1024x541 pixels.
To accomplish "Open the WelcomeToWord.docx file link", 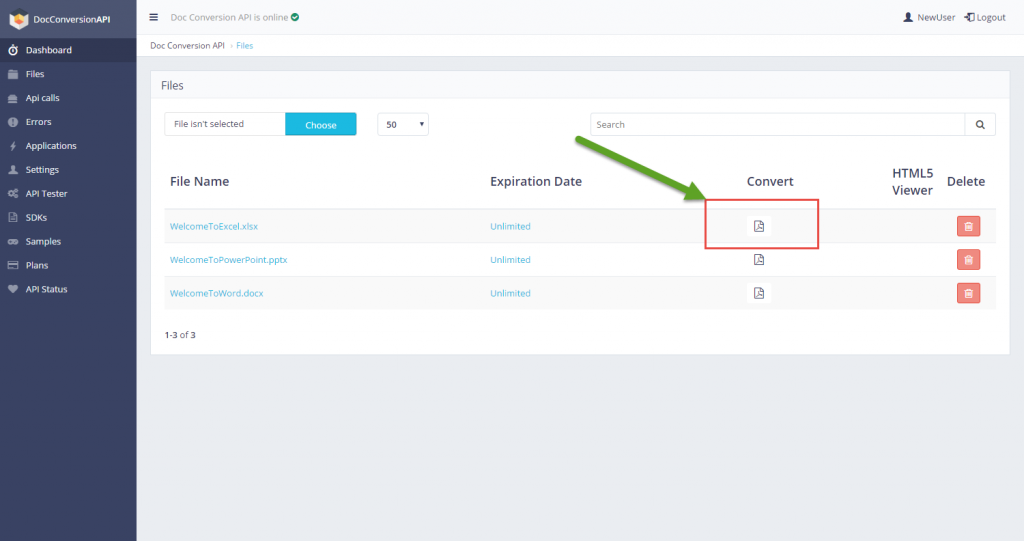I will (x=216, y=293).
